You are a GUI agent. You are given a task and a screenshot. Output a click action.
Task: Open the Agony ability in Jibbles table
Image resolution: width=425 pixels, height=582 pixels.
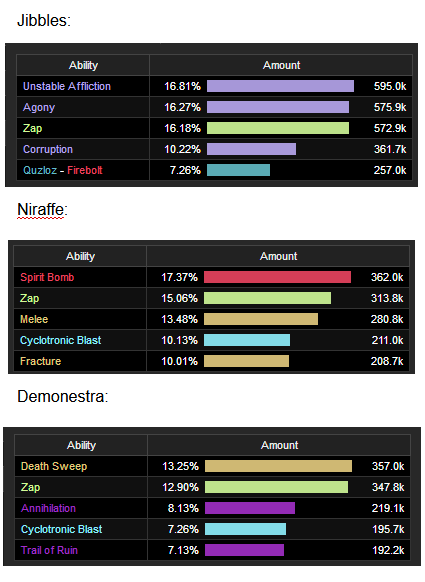tap(39, 107)
